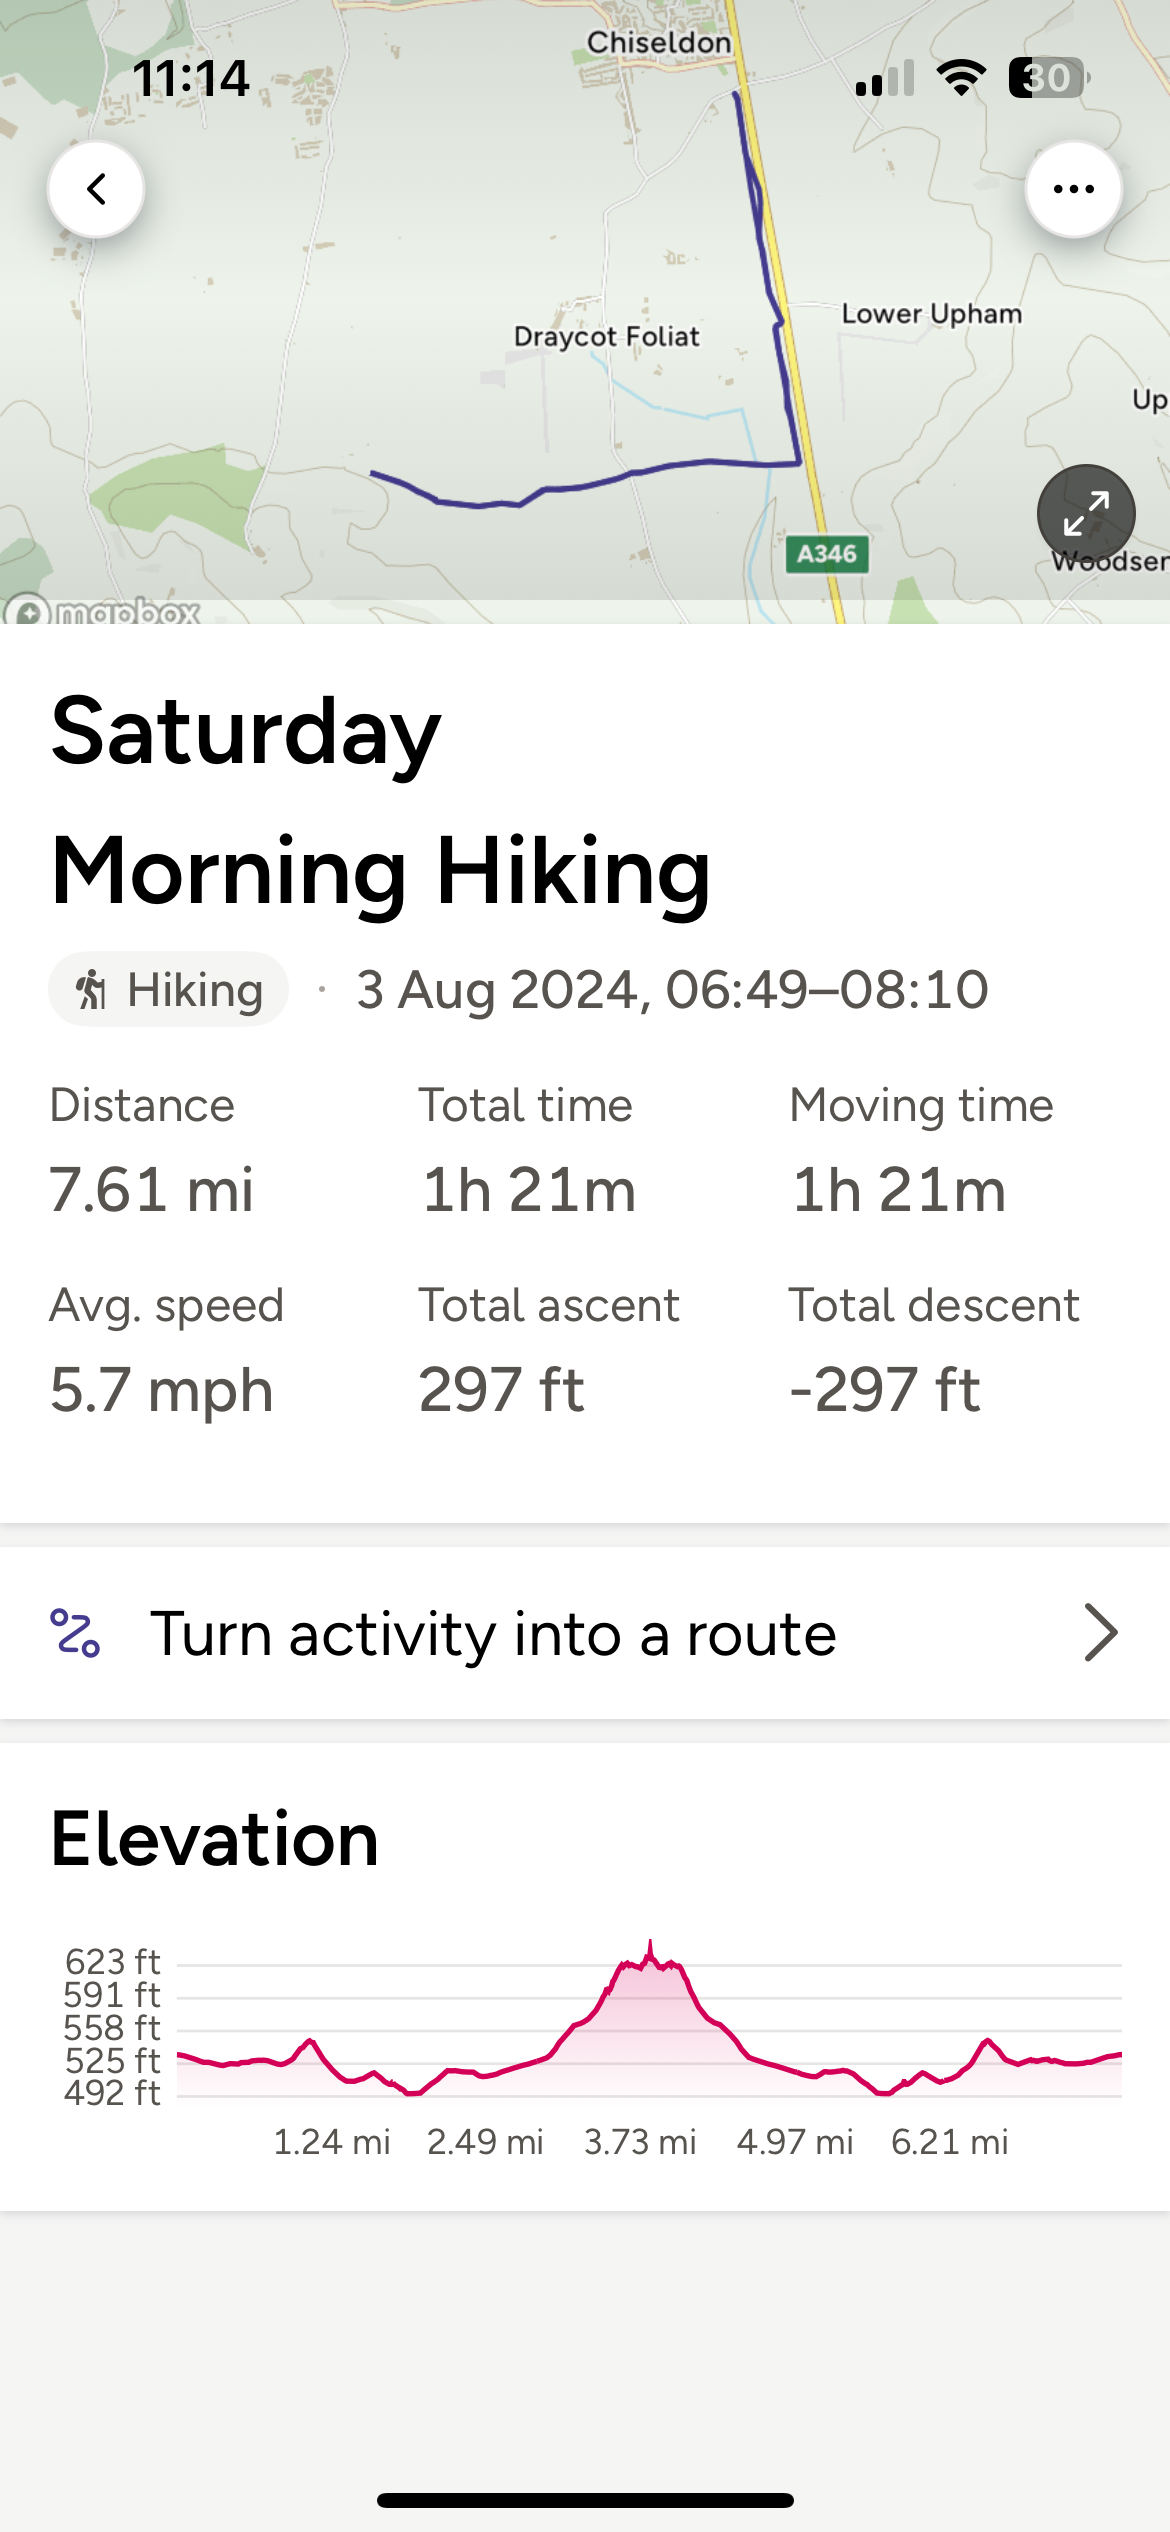
Task: Open the three-dot more options menu
Action: [x=1073, y=189]
